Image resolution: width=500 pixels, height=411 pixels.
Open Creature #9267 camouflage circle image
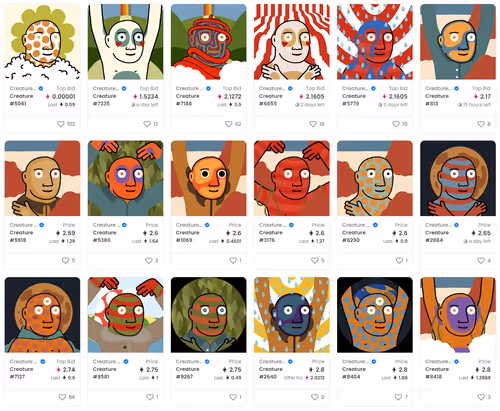209,315
